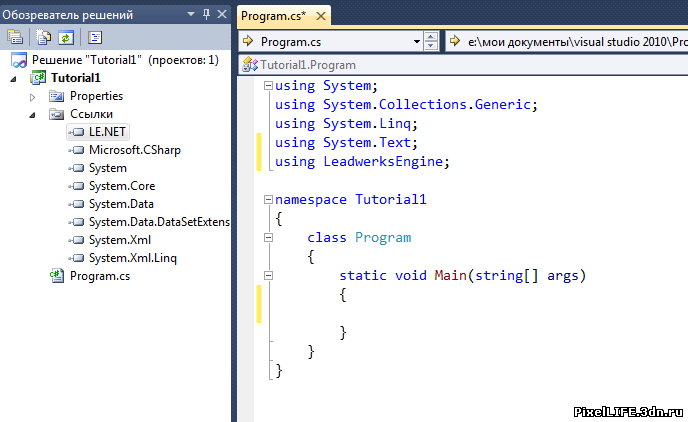Collapse the namespace Tutorial1 code region
Screen dimensions: 688x422
pos(268,200)
